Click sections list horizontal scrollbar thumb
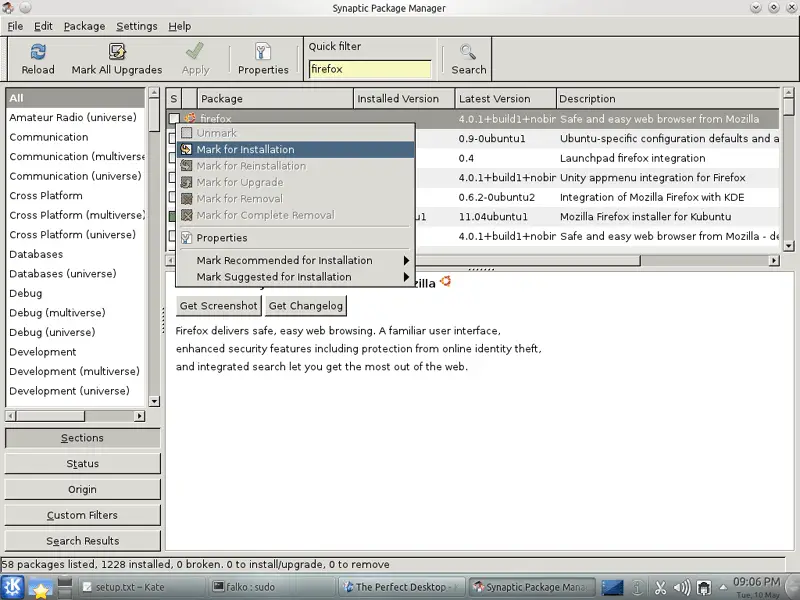Image resolution: width=800 pixels, height=600 pixels. [50, 416]
